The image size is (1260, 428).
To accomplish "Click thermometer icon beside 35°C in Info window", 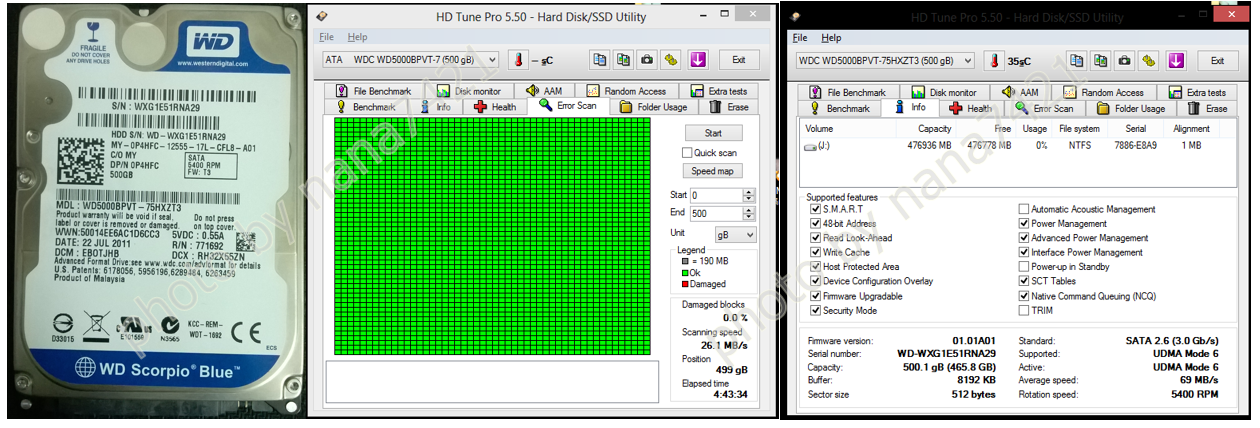I will click(995, 60).
